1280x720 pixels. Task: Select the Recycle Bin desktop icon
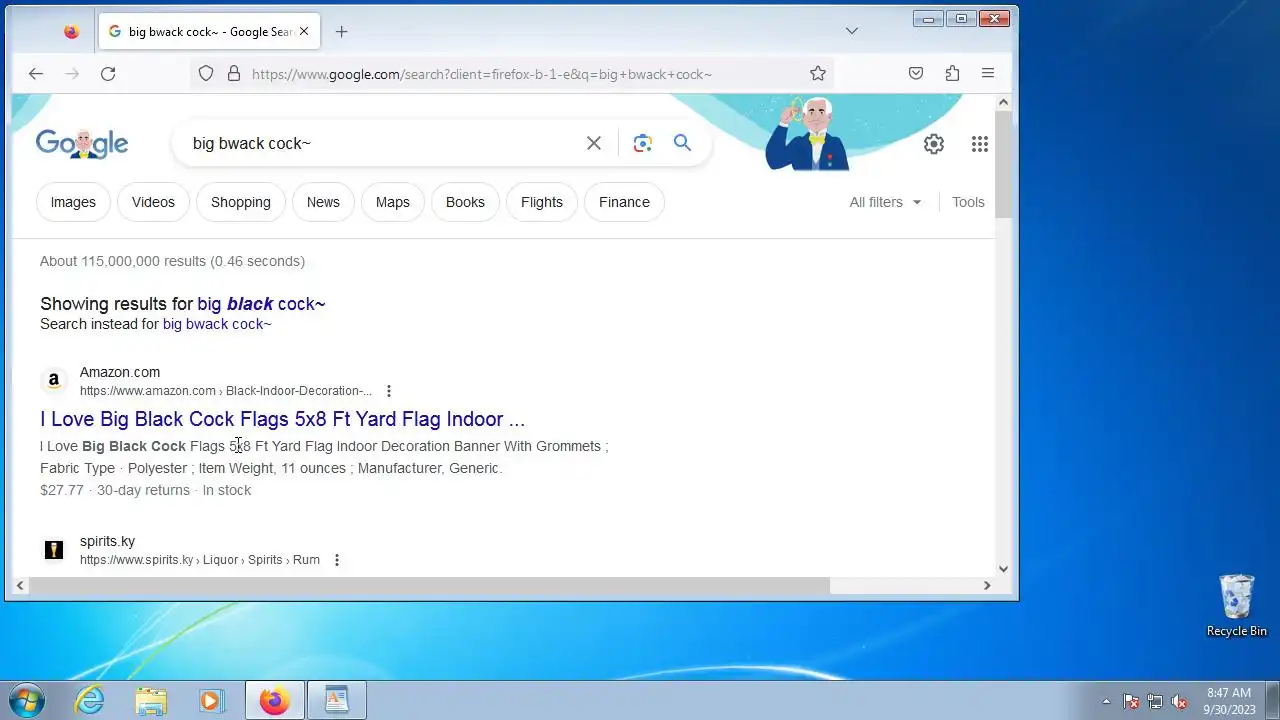1237,605
